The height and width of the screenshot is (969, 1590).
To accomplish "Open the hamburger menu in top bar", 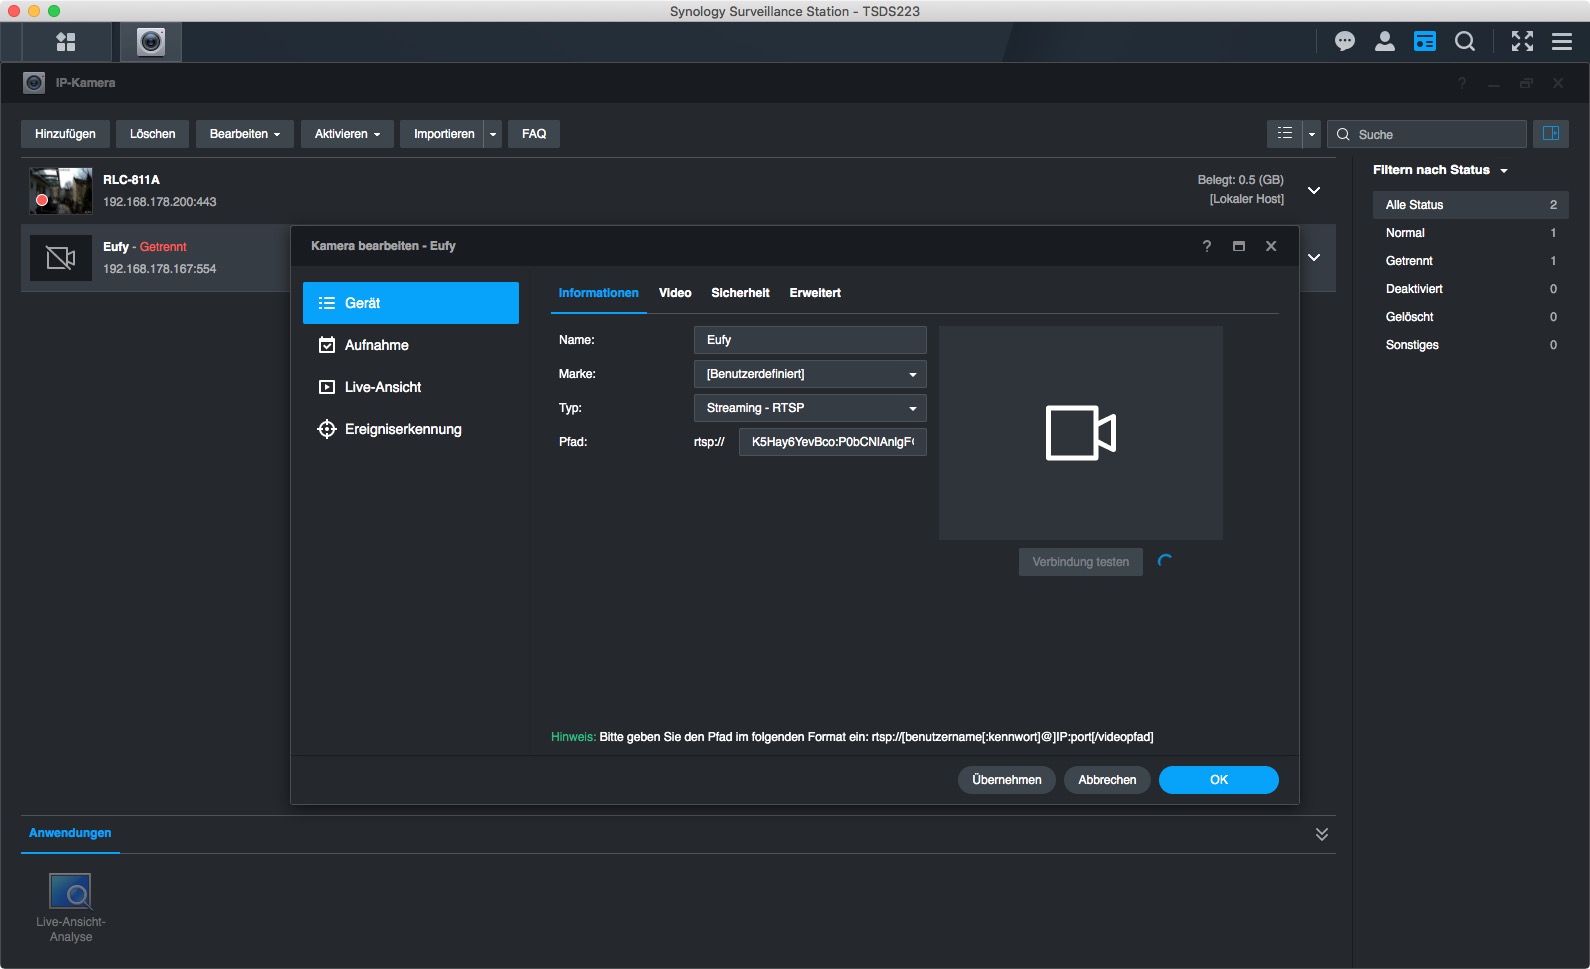I will pos(1561,41).
